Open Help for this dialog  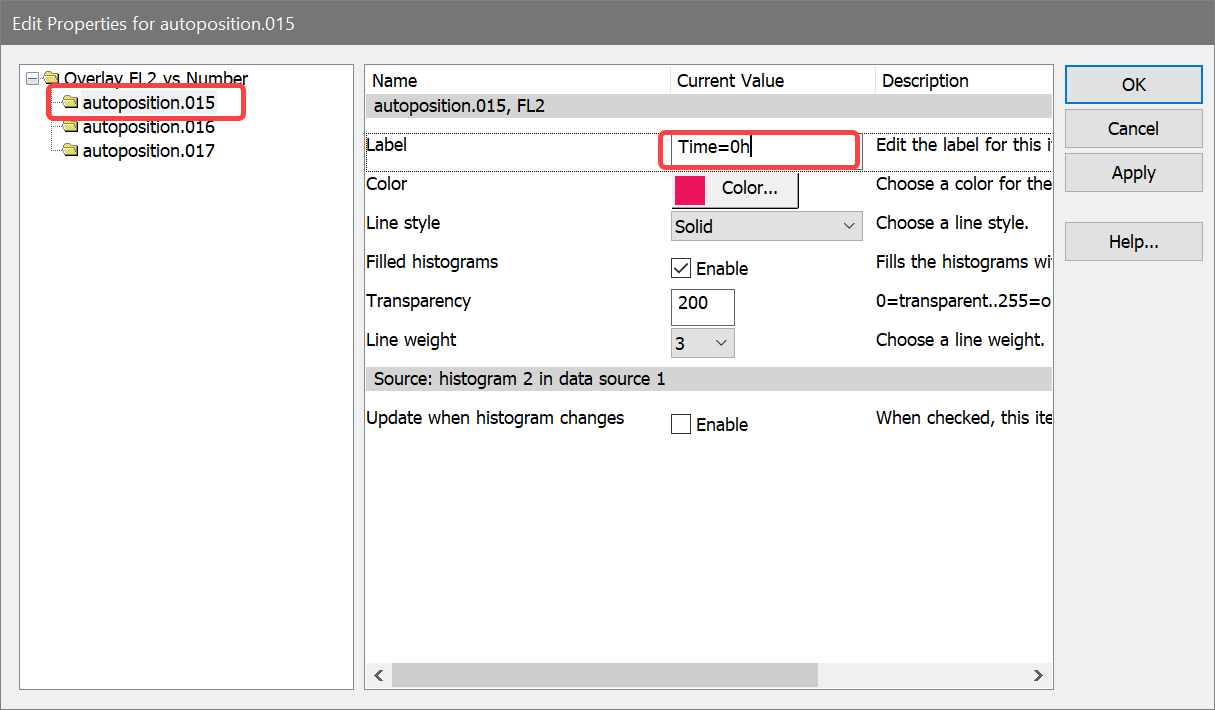coord(1133,242)
